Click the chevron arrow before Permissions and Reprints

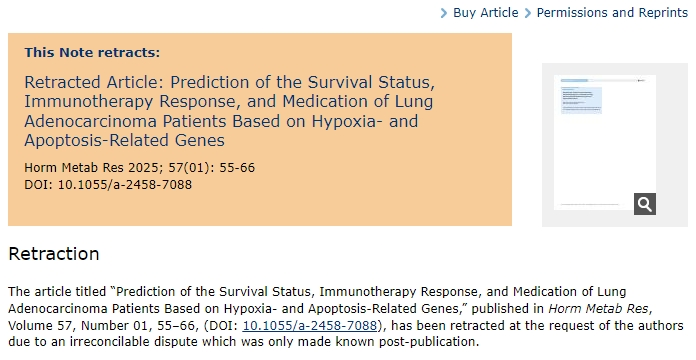(x=528, y=13)
